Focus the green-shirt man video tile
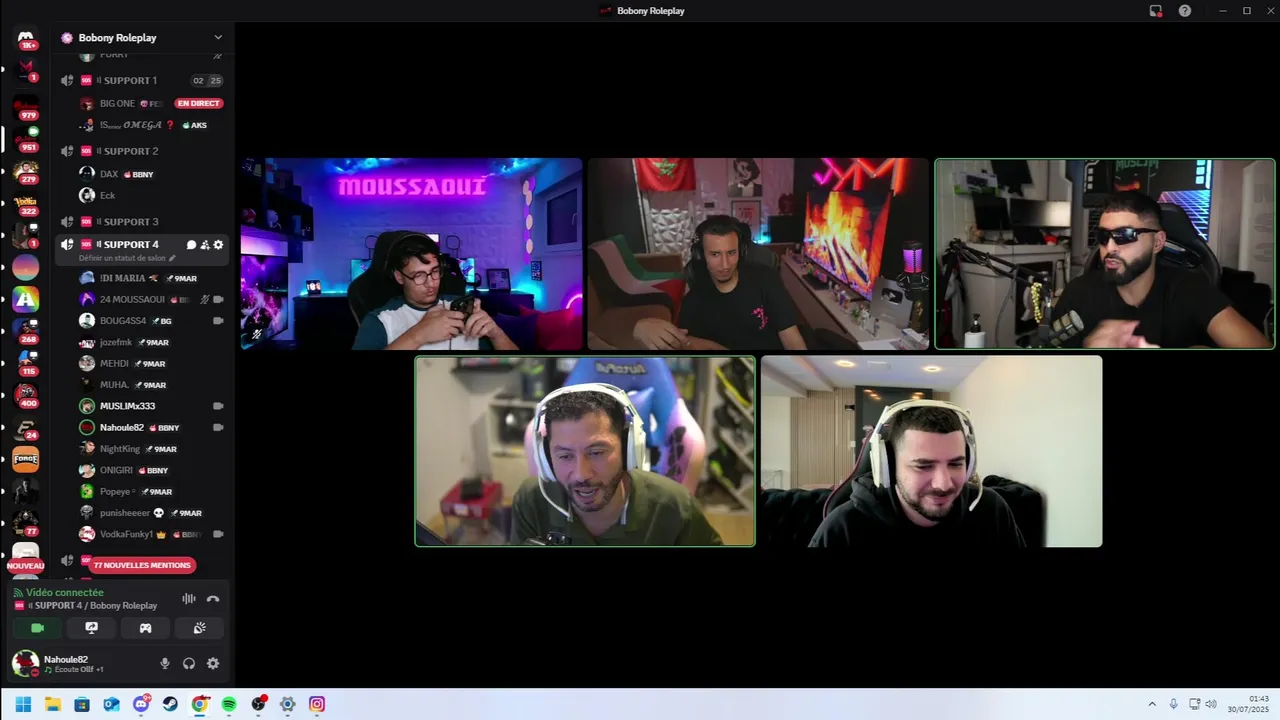This screenshot has height=720, width=1280. [585, 451]
